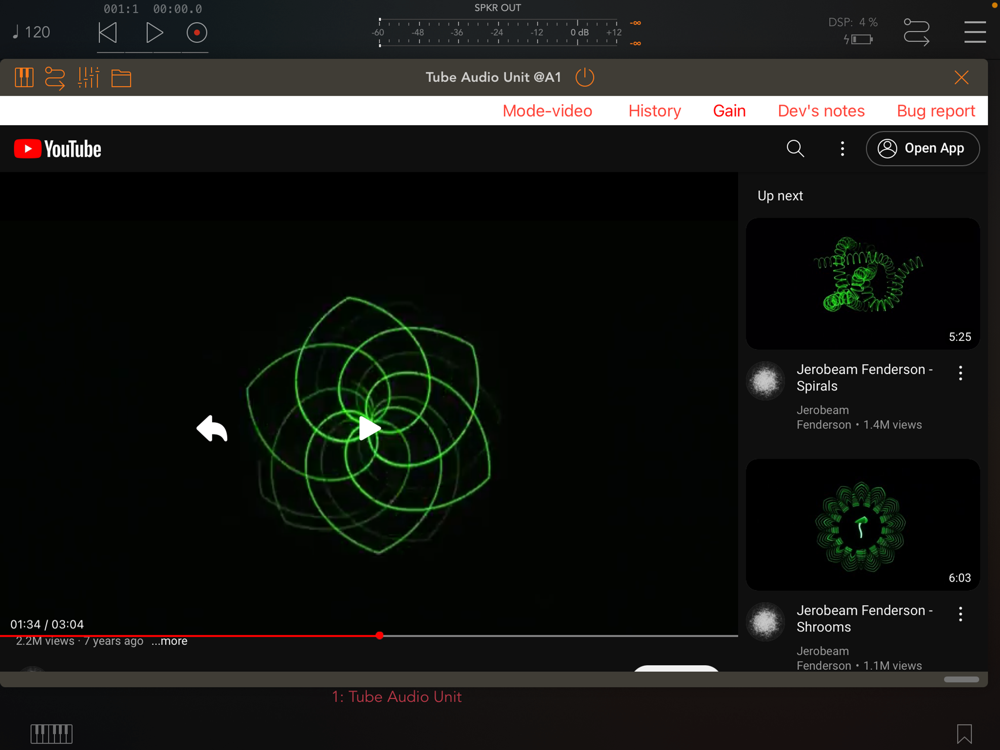Click the DSP 4 % indicator

click(x=853, y=22)
